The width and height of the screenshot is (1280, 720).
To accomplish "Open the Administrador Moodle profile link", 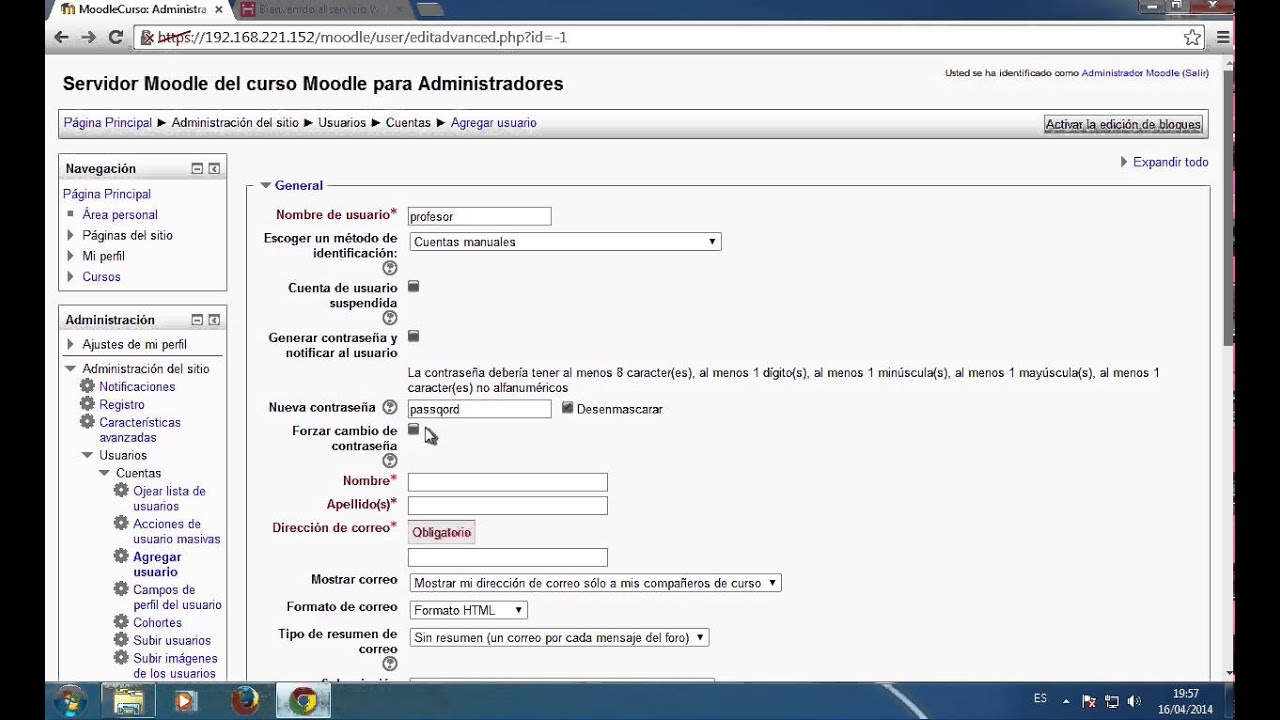I will (1130, 73).
